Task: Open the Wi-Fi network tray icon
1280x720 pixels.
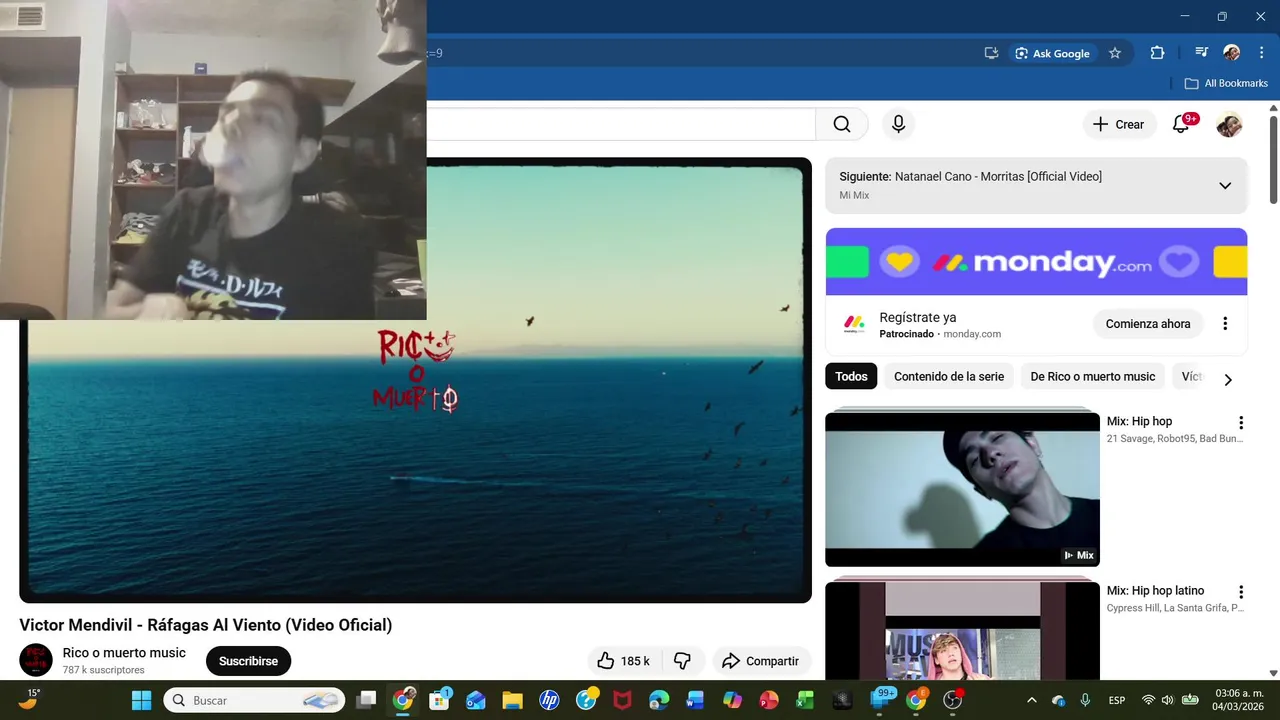Action: 1148,700
